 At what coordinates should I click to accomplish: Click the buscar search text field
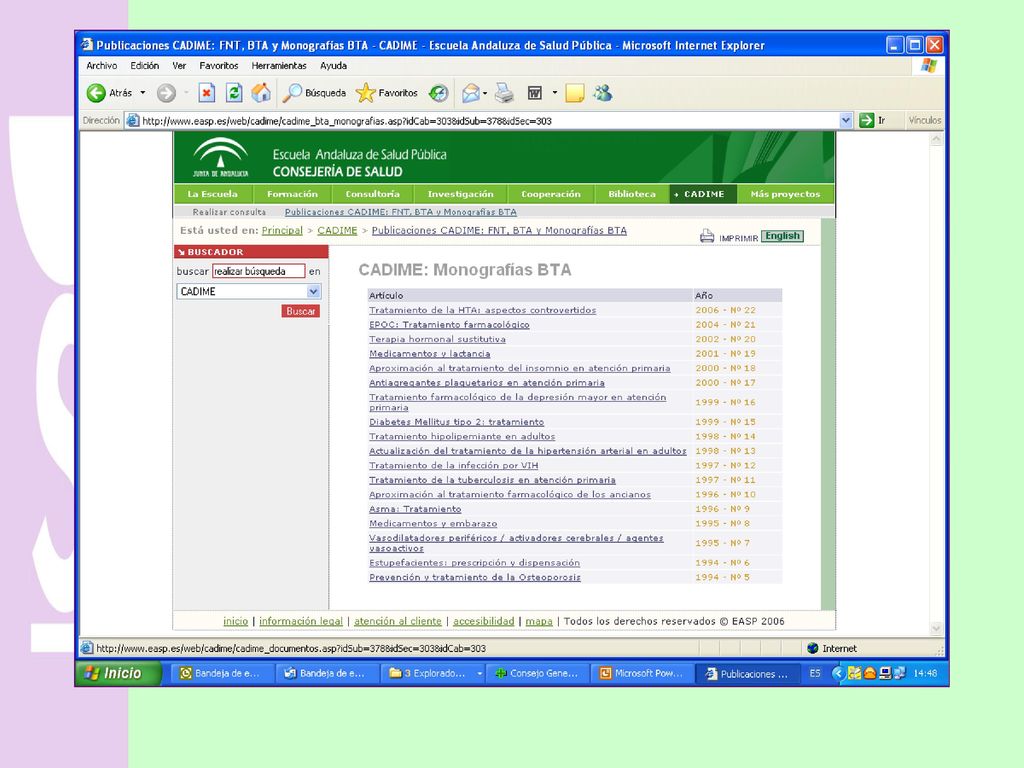259,271
